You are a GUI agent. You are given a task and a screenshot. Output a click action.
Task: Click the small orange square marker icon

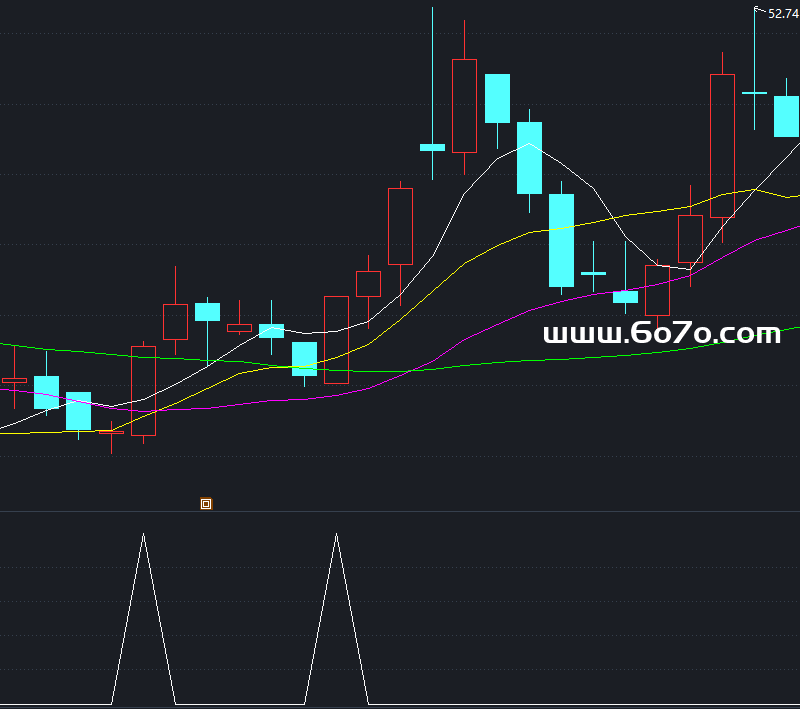(x=206, y=504)
